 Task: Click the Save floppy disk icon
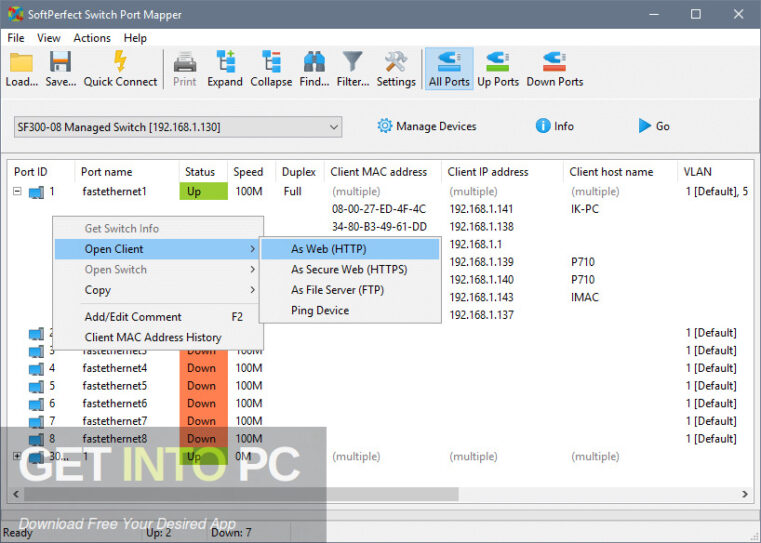coord(60,63)
